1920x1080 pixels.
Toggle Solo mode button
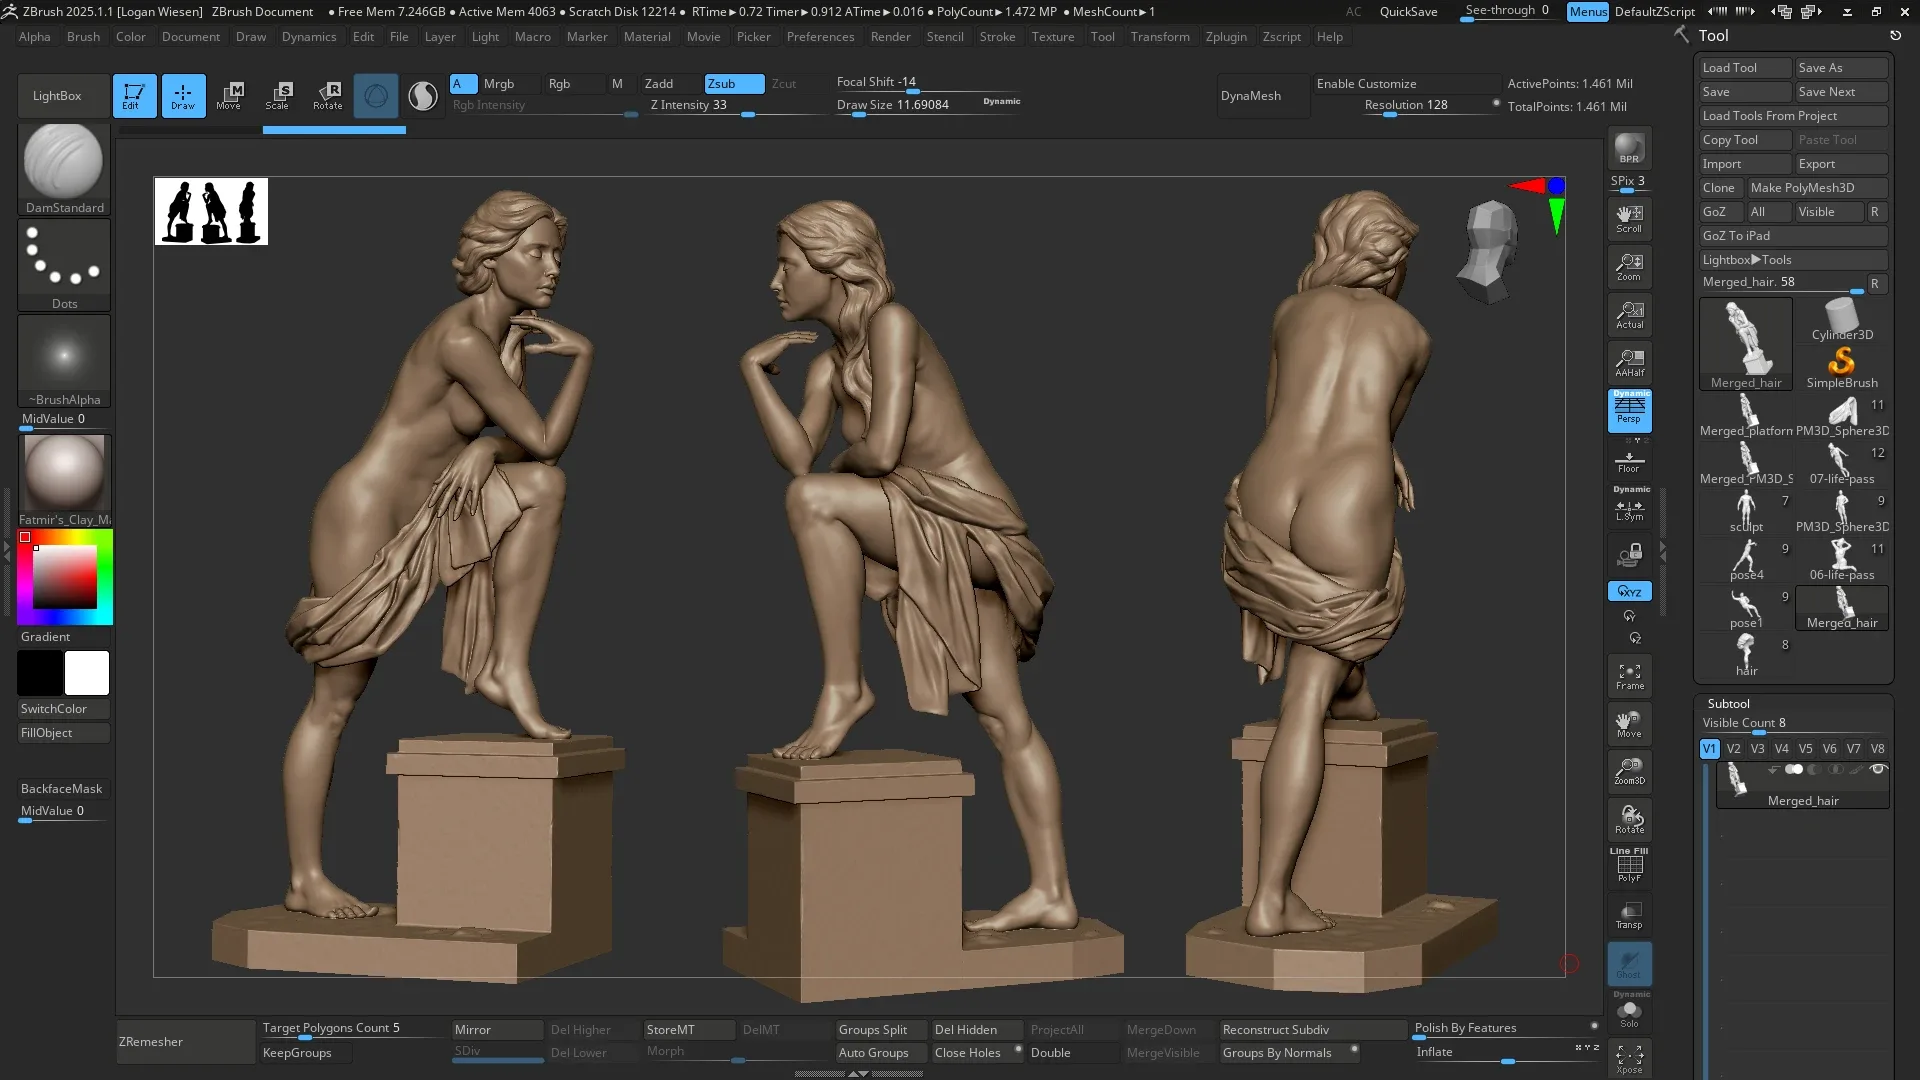pos(1629,1012)
